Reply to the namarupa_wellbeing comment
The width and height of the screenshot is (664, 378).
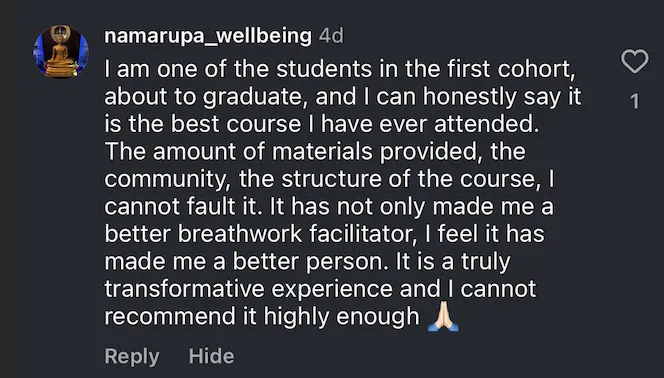pyautogui.click(x=132, y=356)
